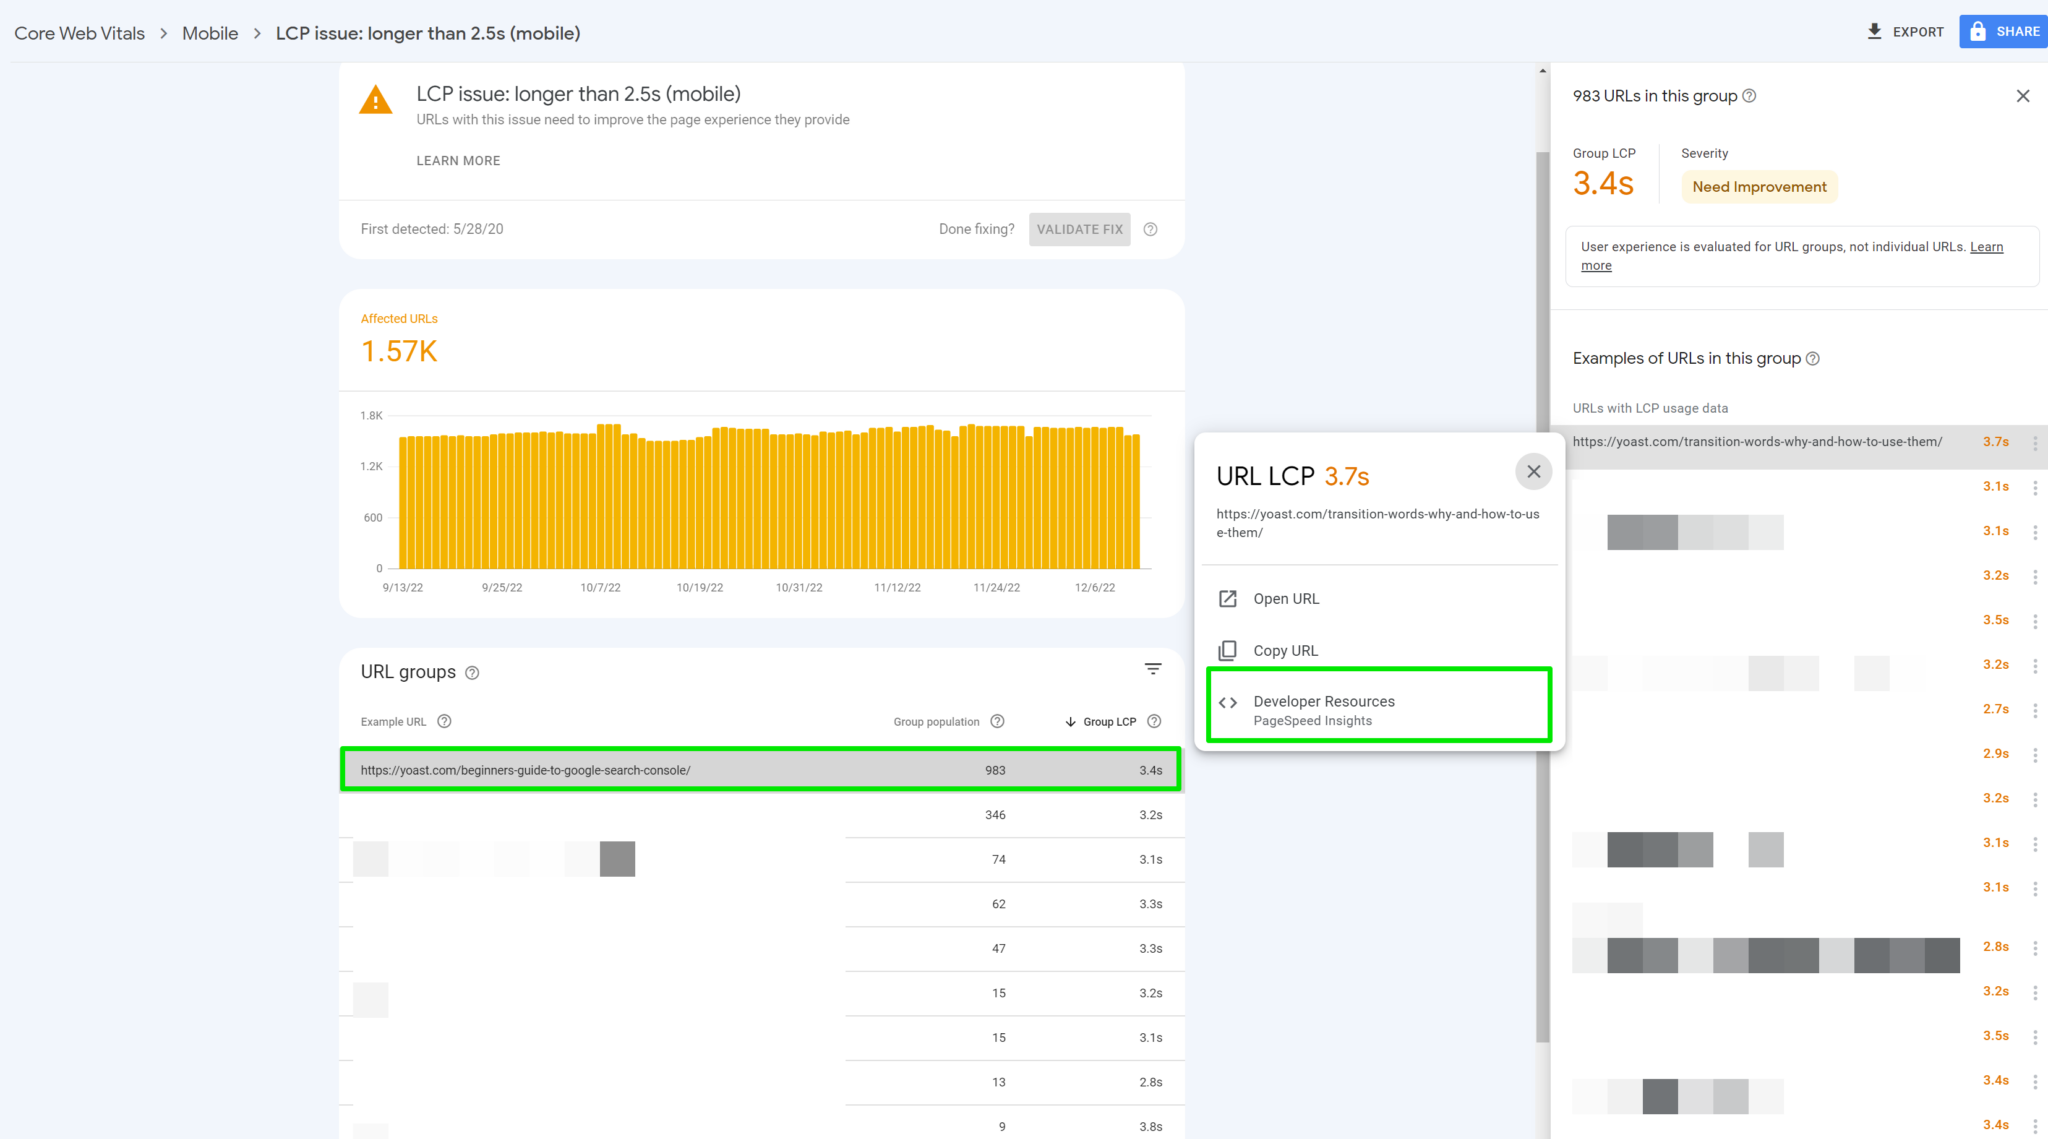
Task: Click the Copy URL icon in the popup
Action: click(1228, 650)
